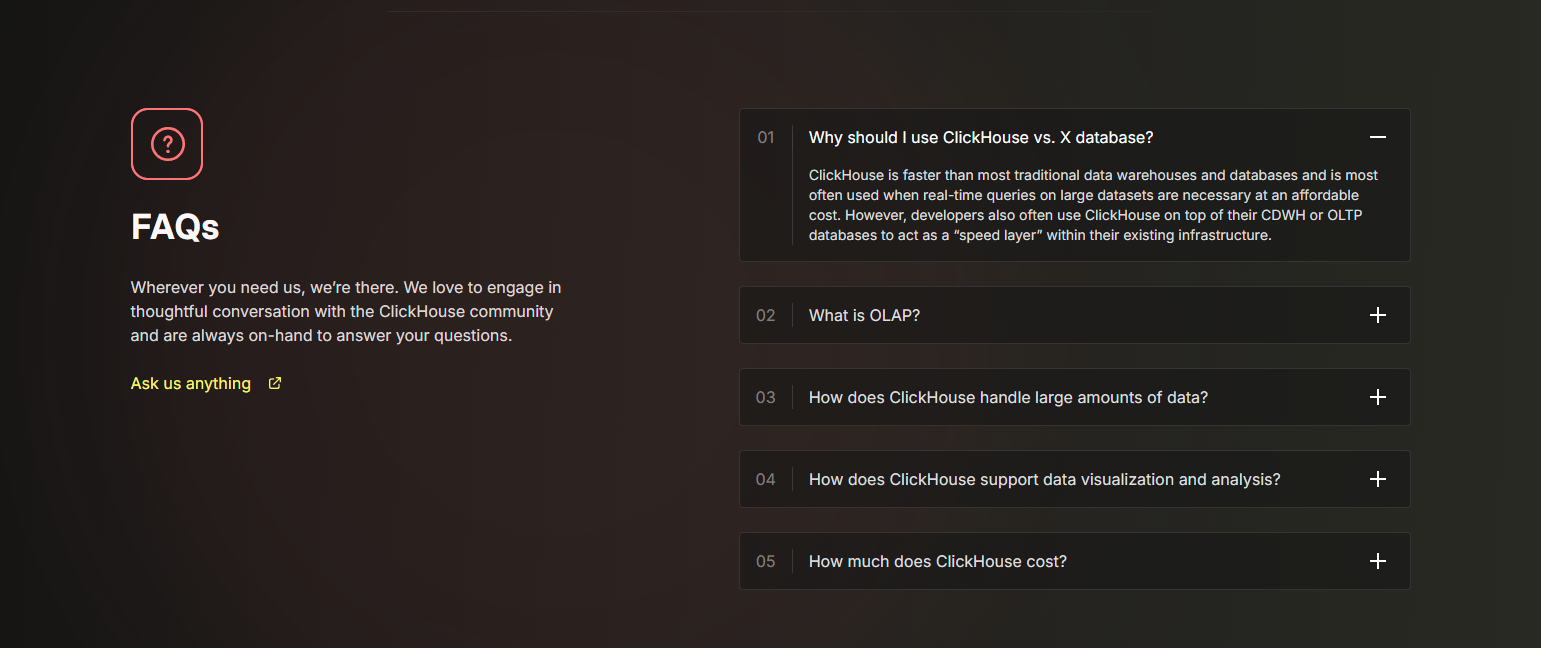
Task: Click the number 04 label
Action: (x=766, y=478)
